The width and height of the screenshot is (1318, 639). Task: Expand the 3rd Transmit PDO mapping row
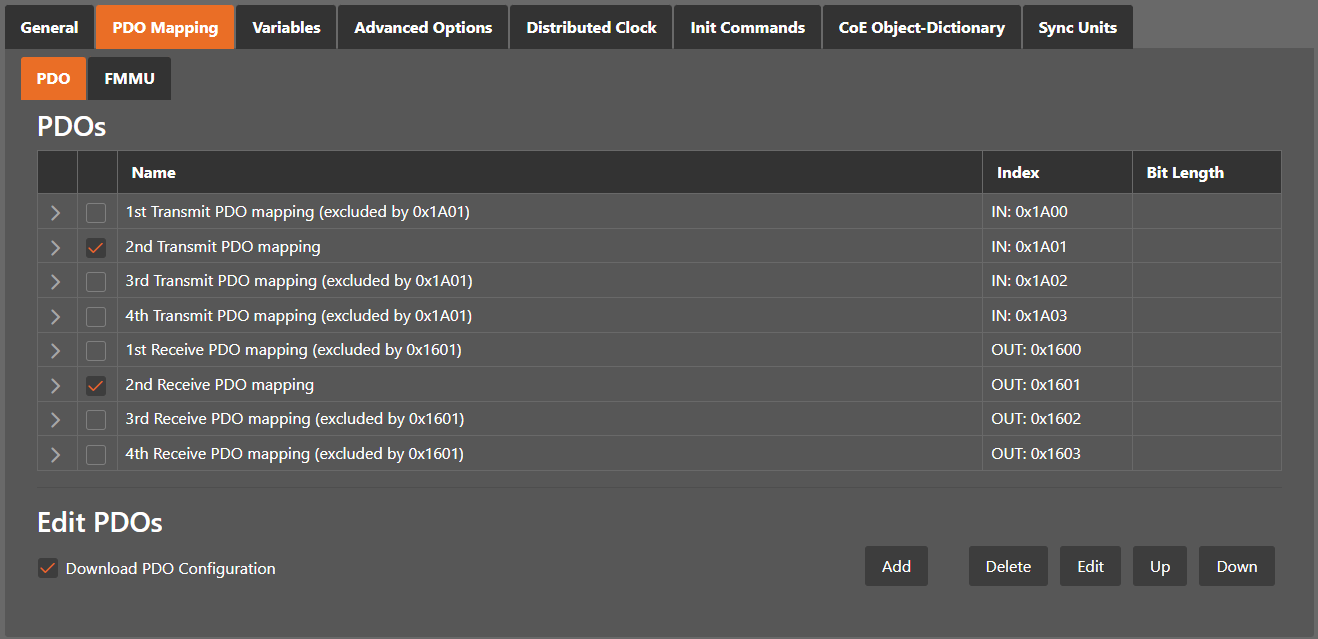[56, 281]
